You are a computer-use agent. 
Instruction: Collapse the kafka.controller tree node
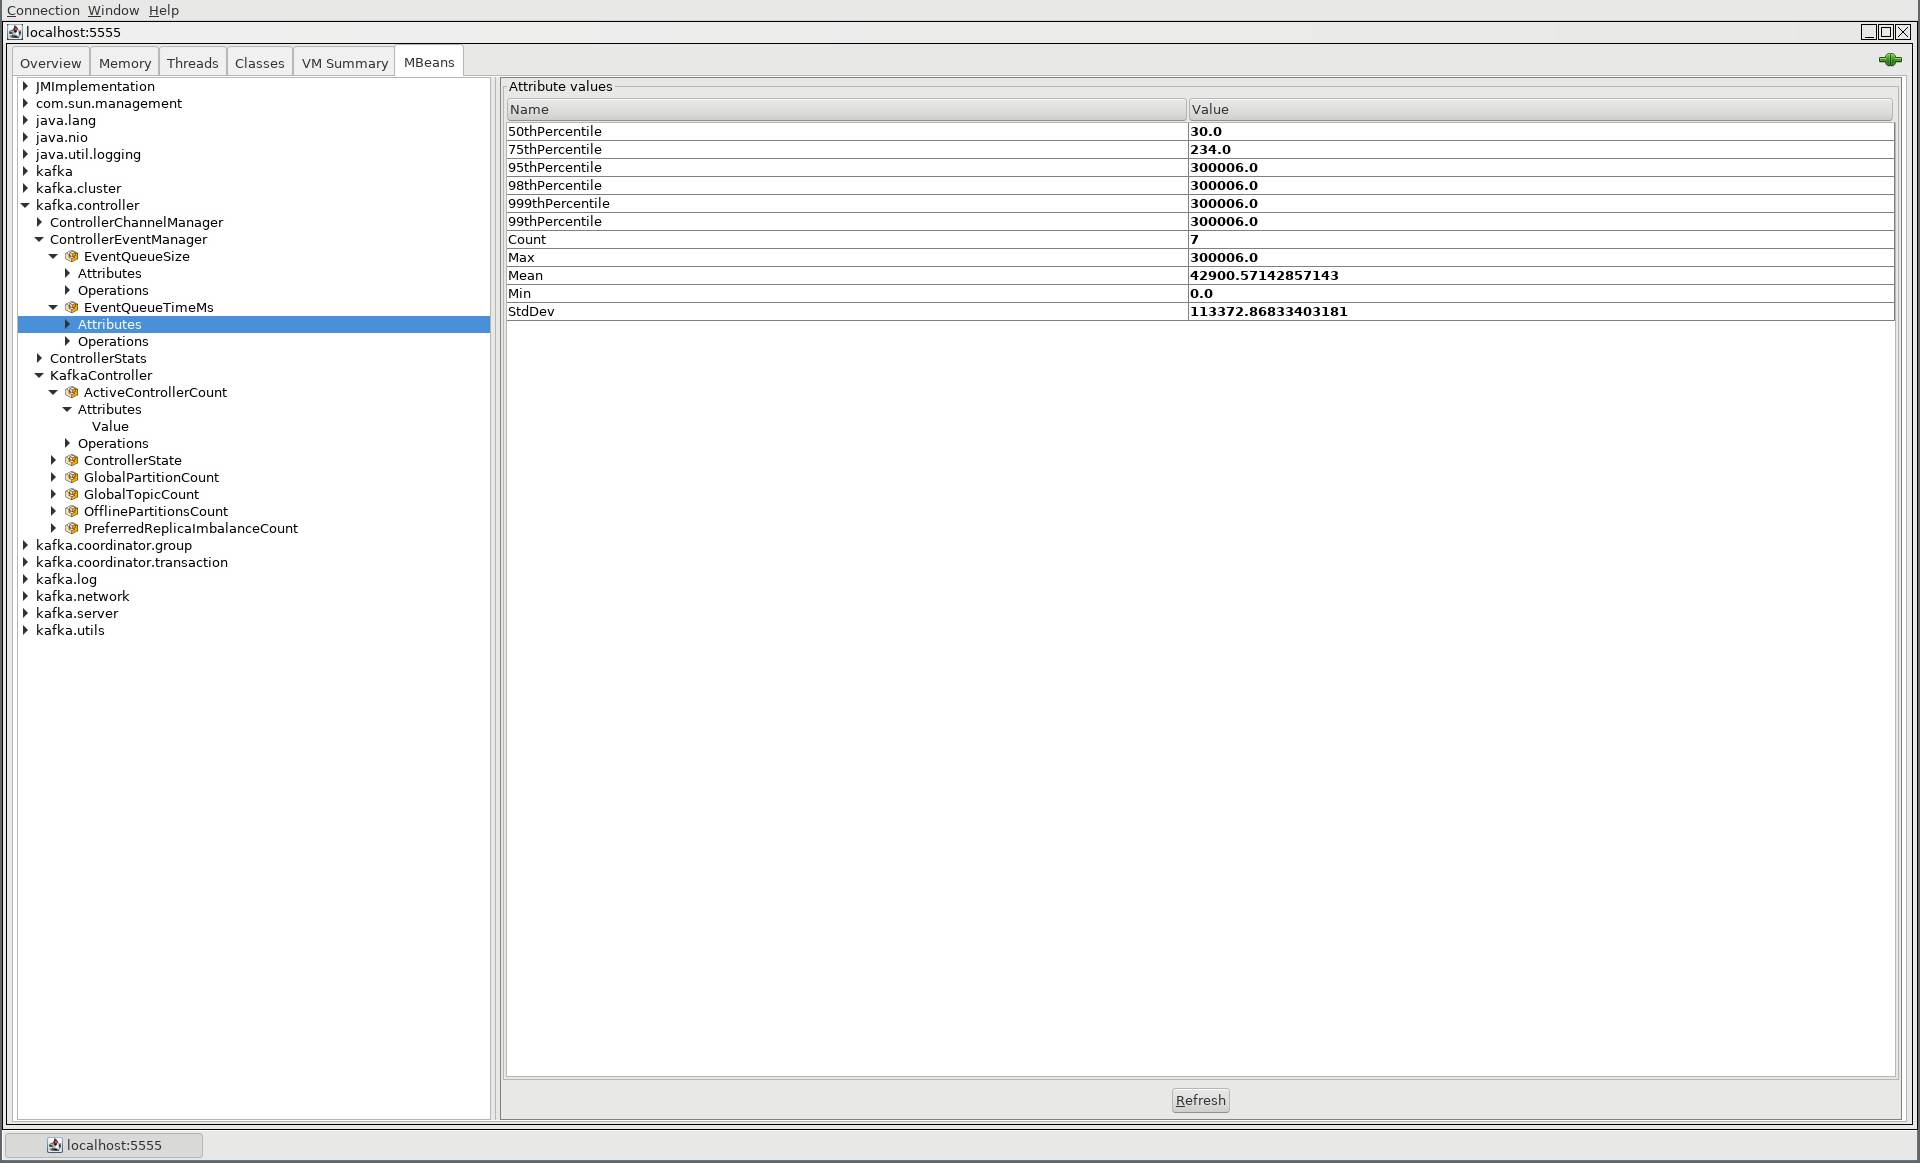pyautogui.click(x=25, y=205)
